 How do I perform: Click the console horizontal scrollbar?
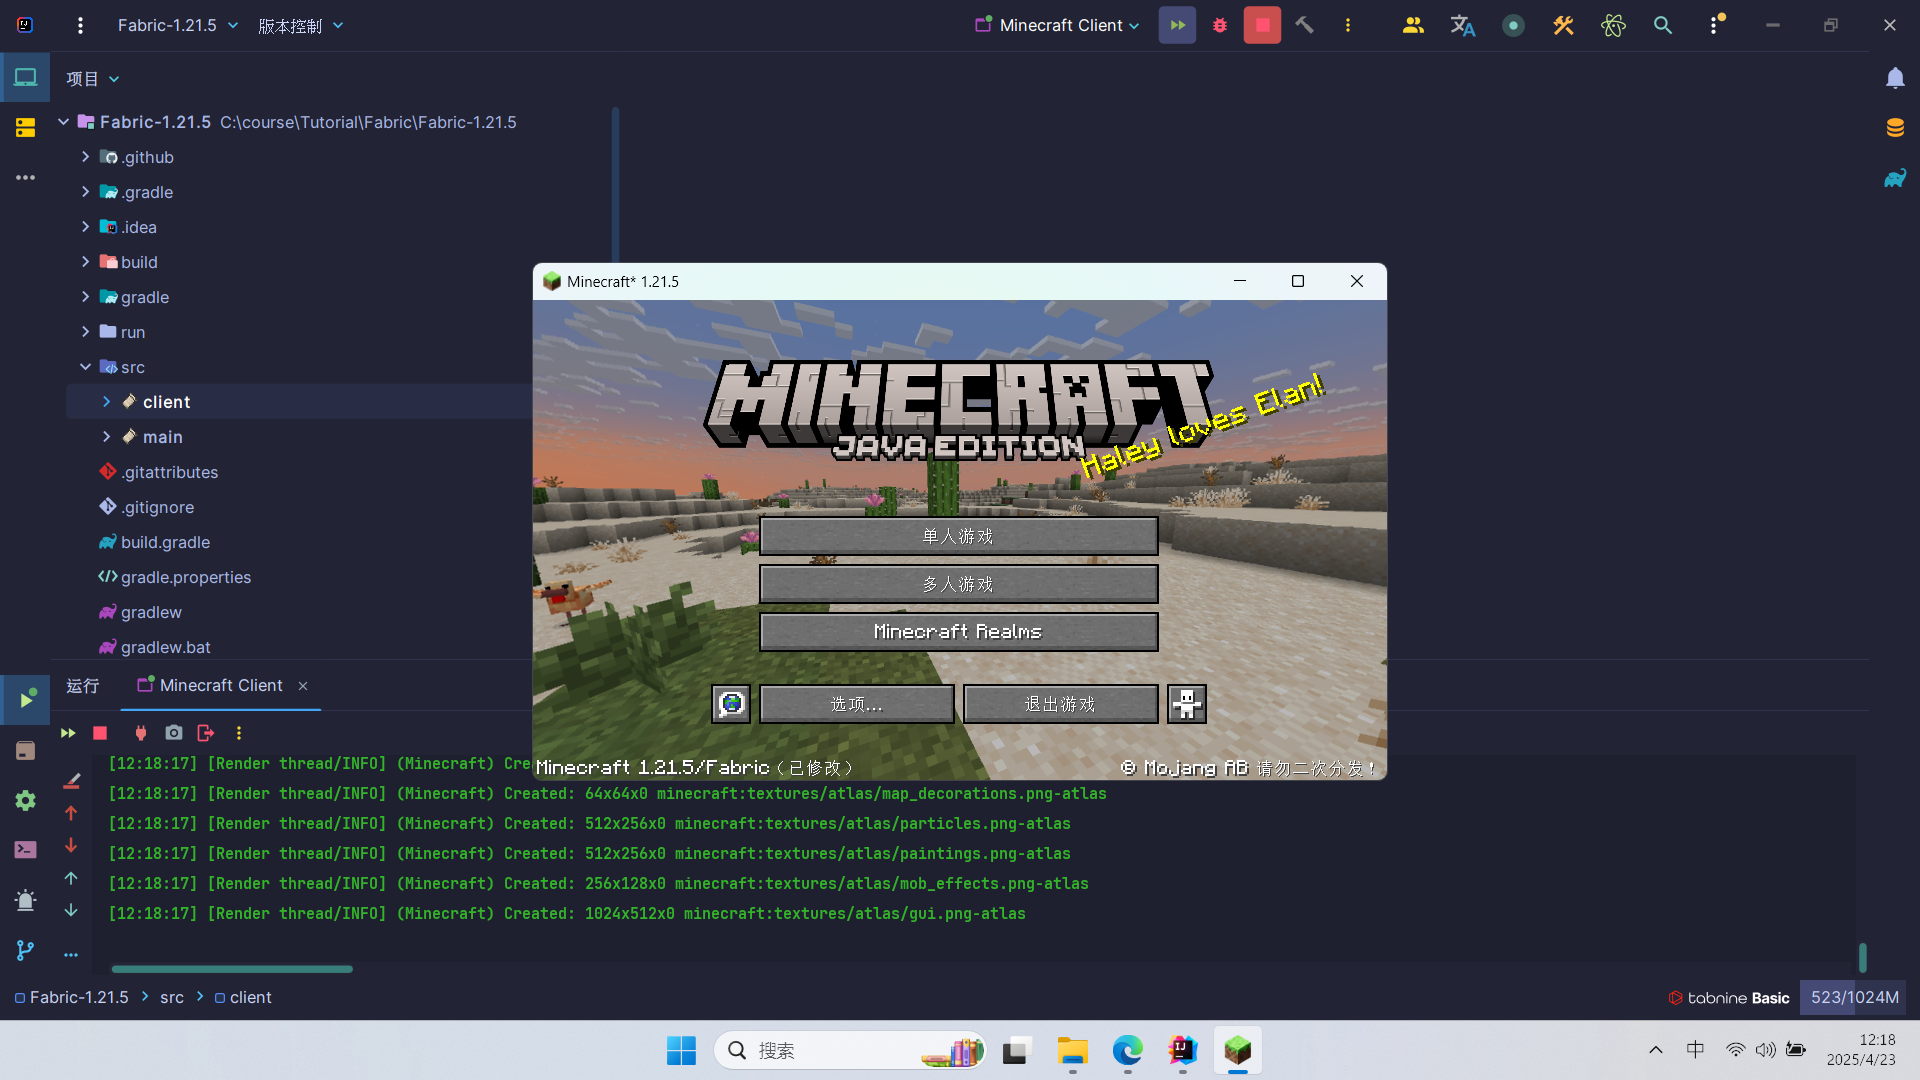click(232, 969)
